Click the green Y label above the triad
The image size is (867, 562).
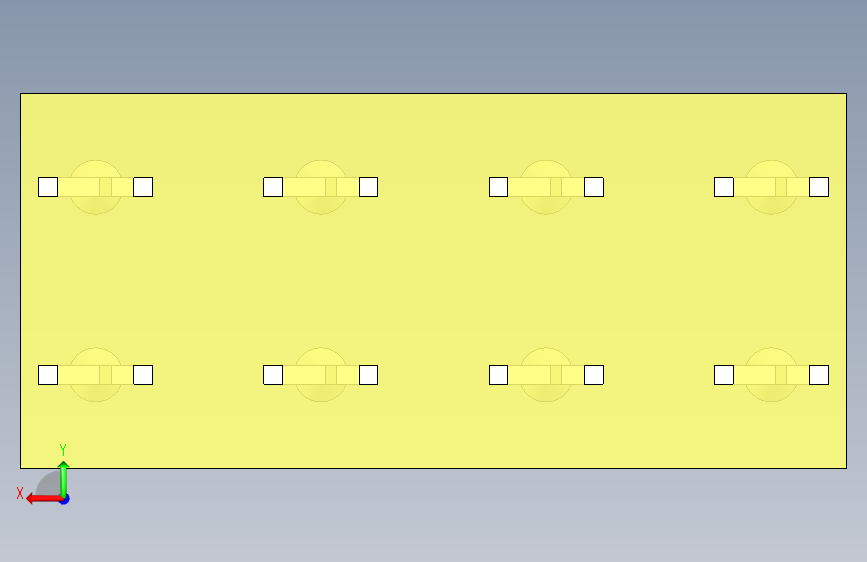click(x=63, y=450)
